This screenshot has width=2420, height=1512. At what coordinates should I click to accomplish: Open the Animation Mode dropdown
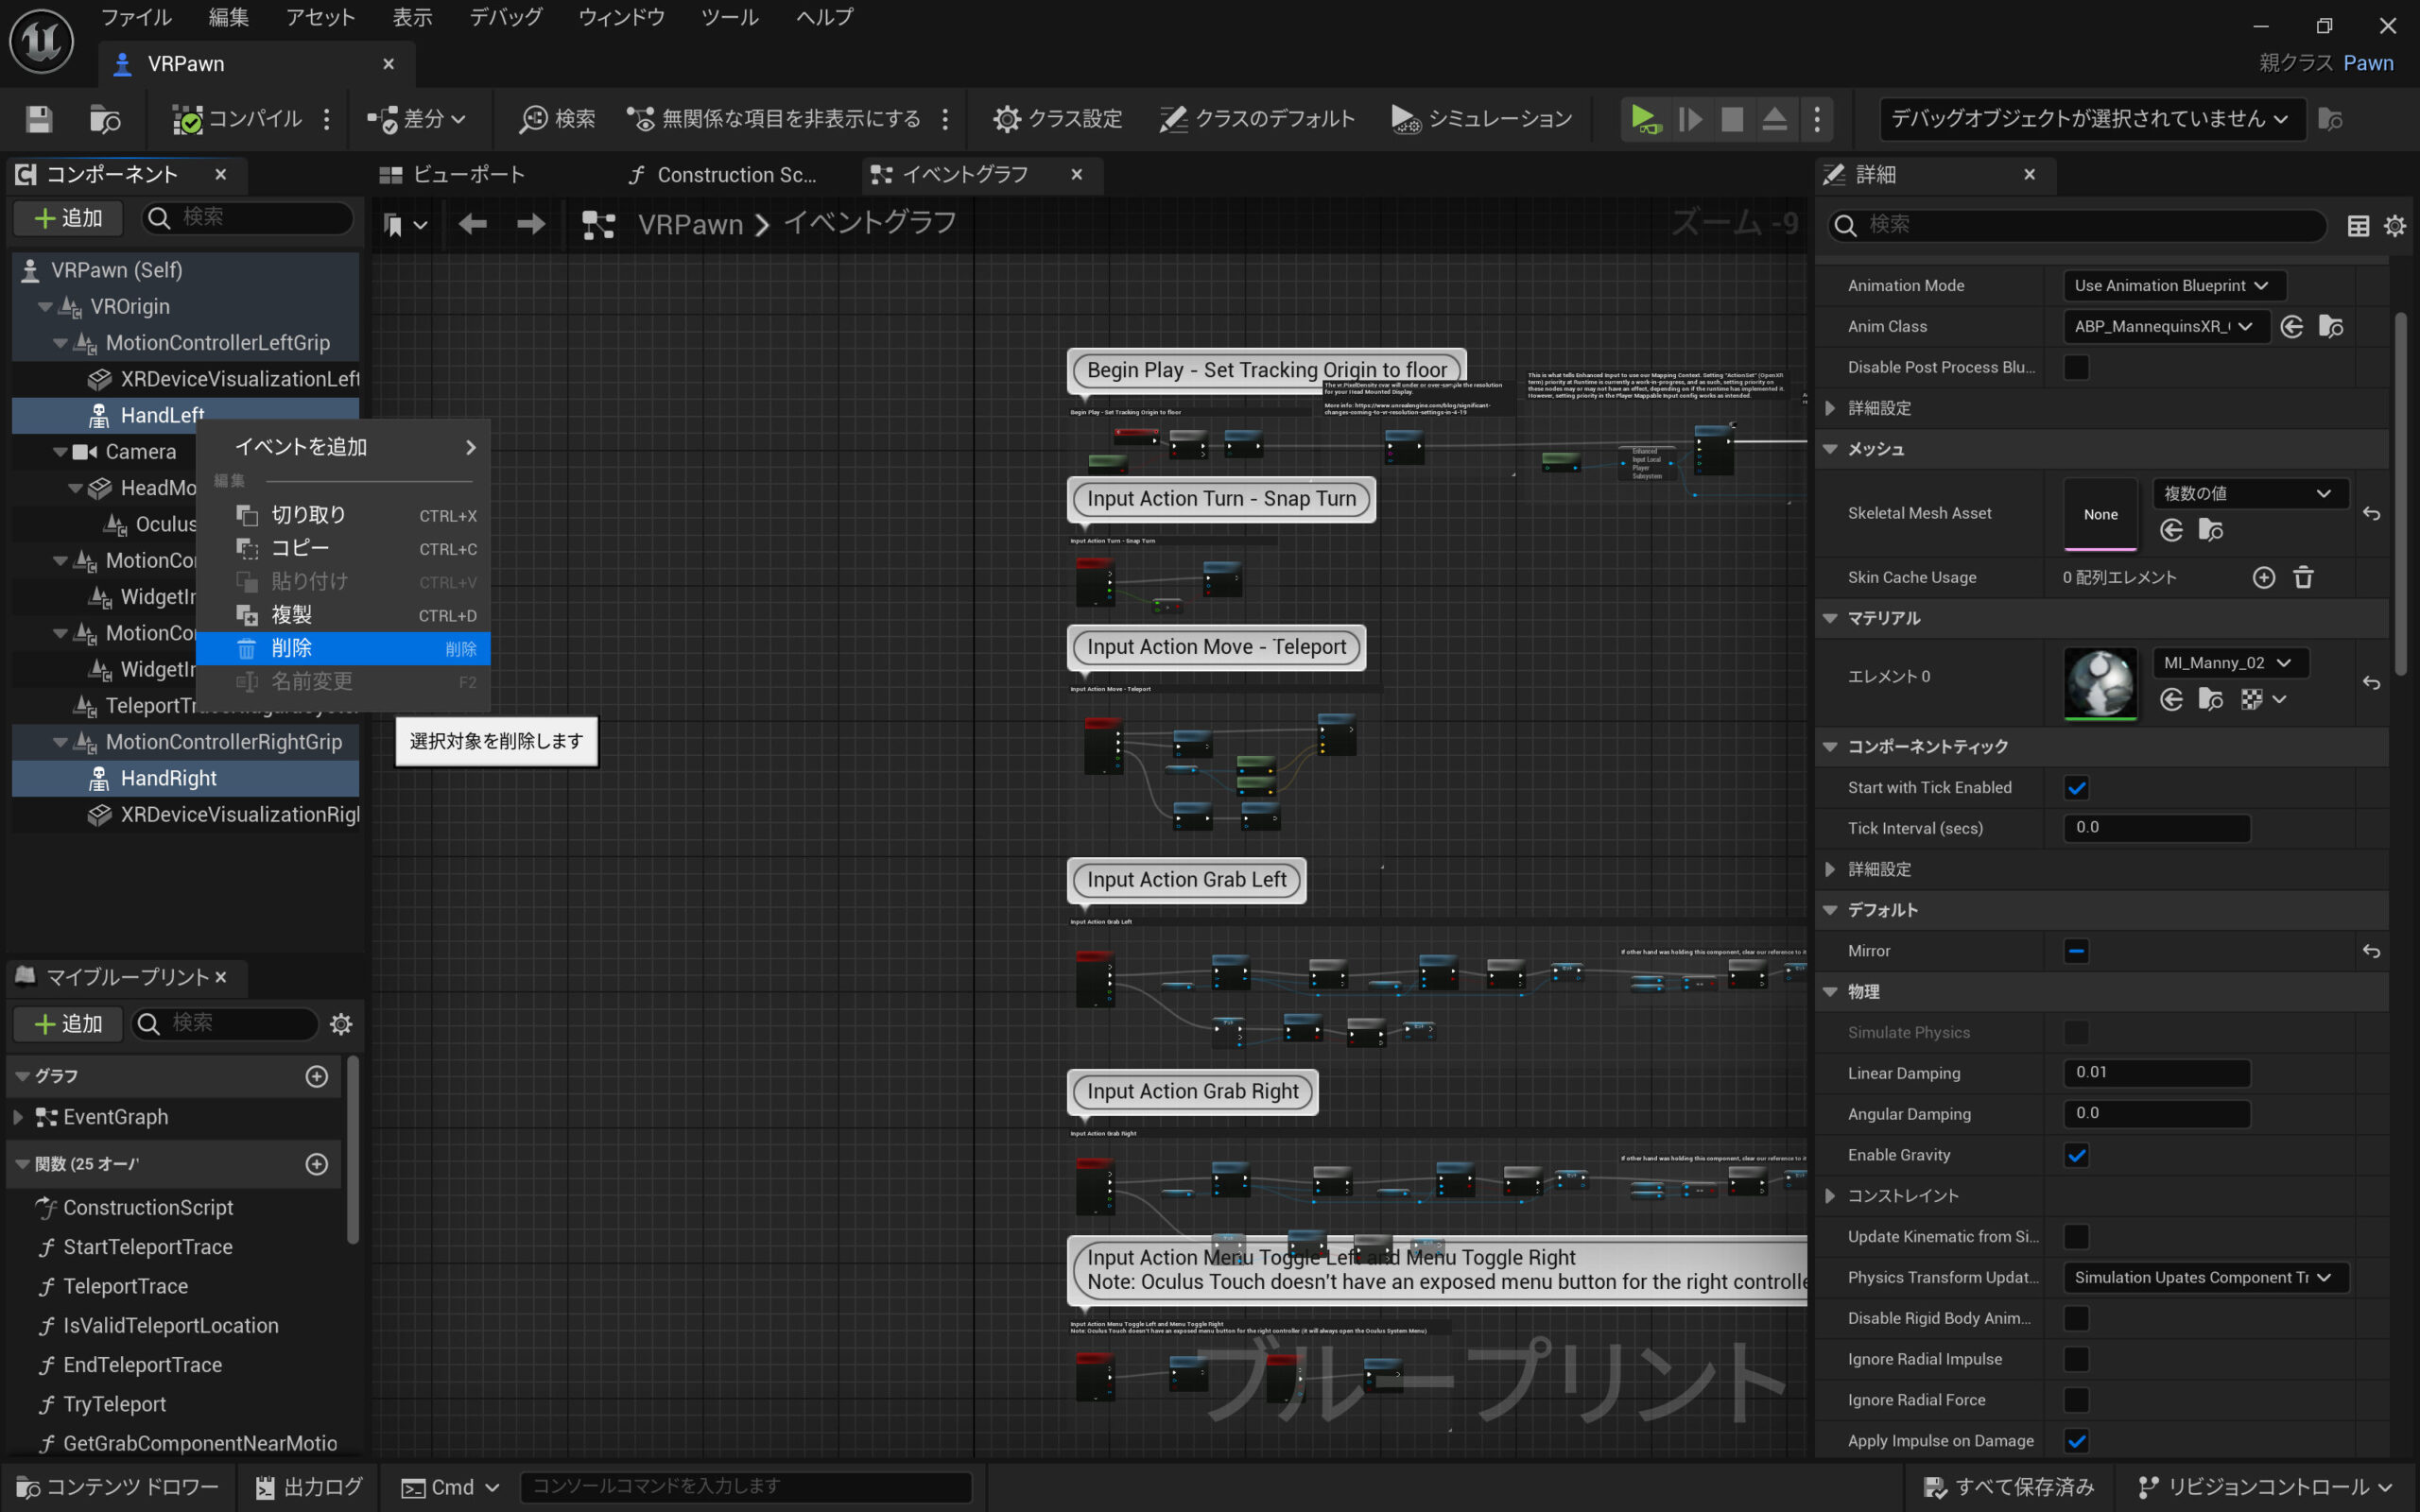tap(2172, 285)
